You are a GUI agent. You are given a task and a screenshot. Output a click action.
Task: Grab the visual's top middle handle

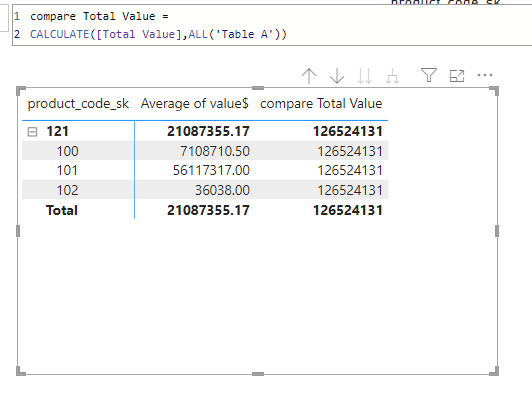pyautogui.click(x=258, y=88)
